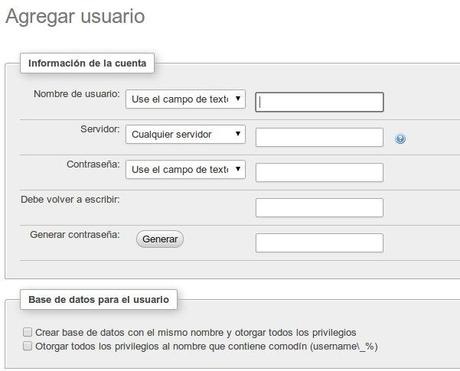460x371 pixels.
Task: Click the 'Debe volver a escribir' input field
Action: click(319, 208)
